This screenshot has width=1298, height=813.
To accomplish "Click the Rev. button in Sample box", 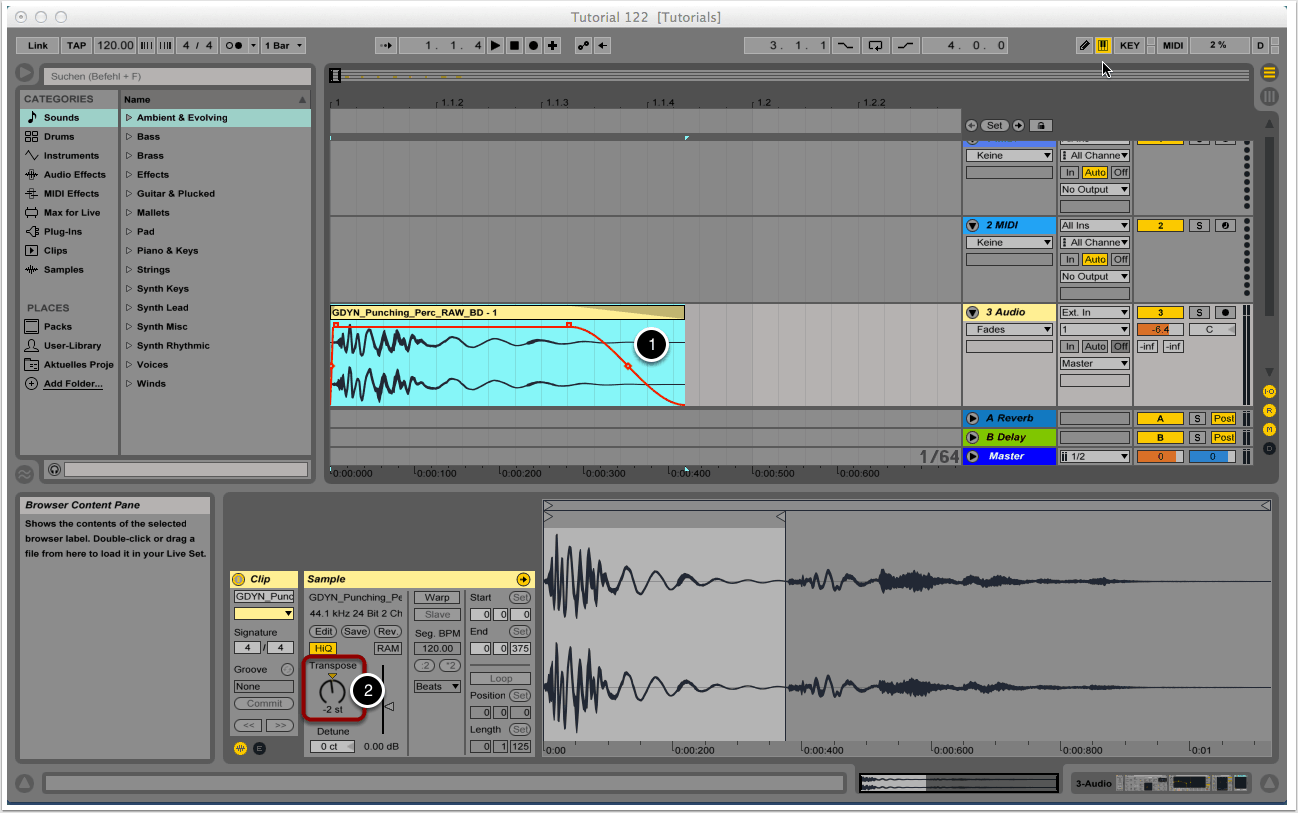I will pos(387,632).
